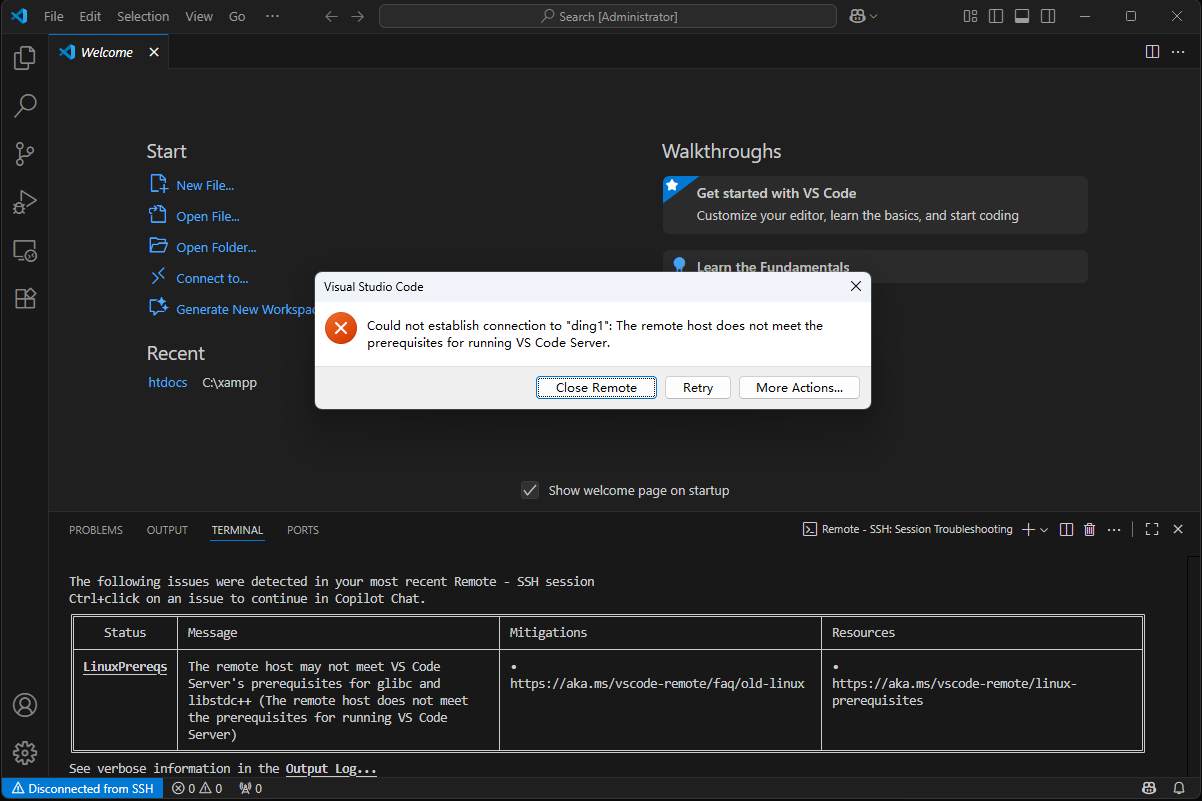This screenshot has width=1202, height=801.
Task: Open the recent htdocs folder
Action: pos(168,382)
